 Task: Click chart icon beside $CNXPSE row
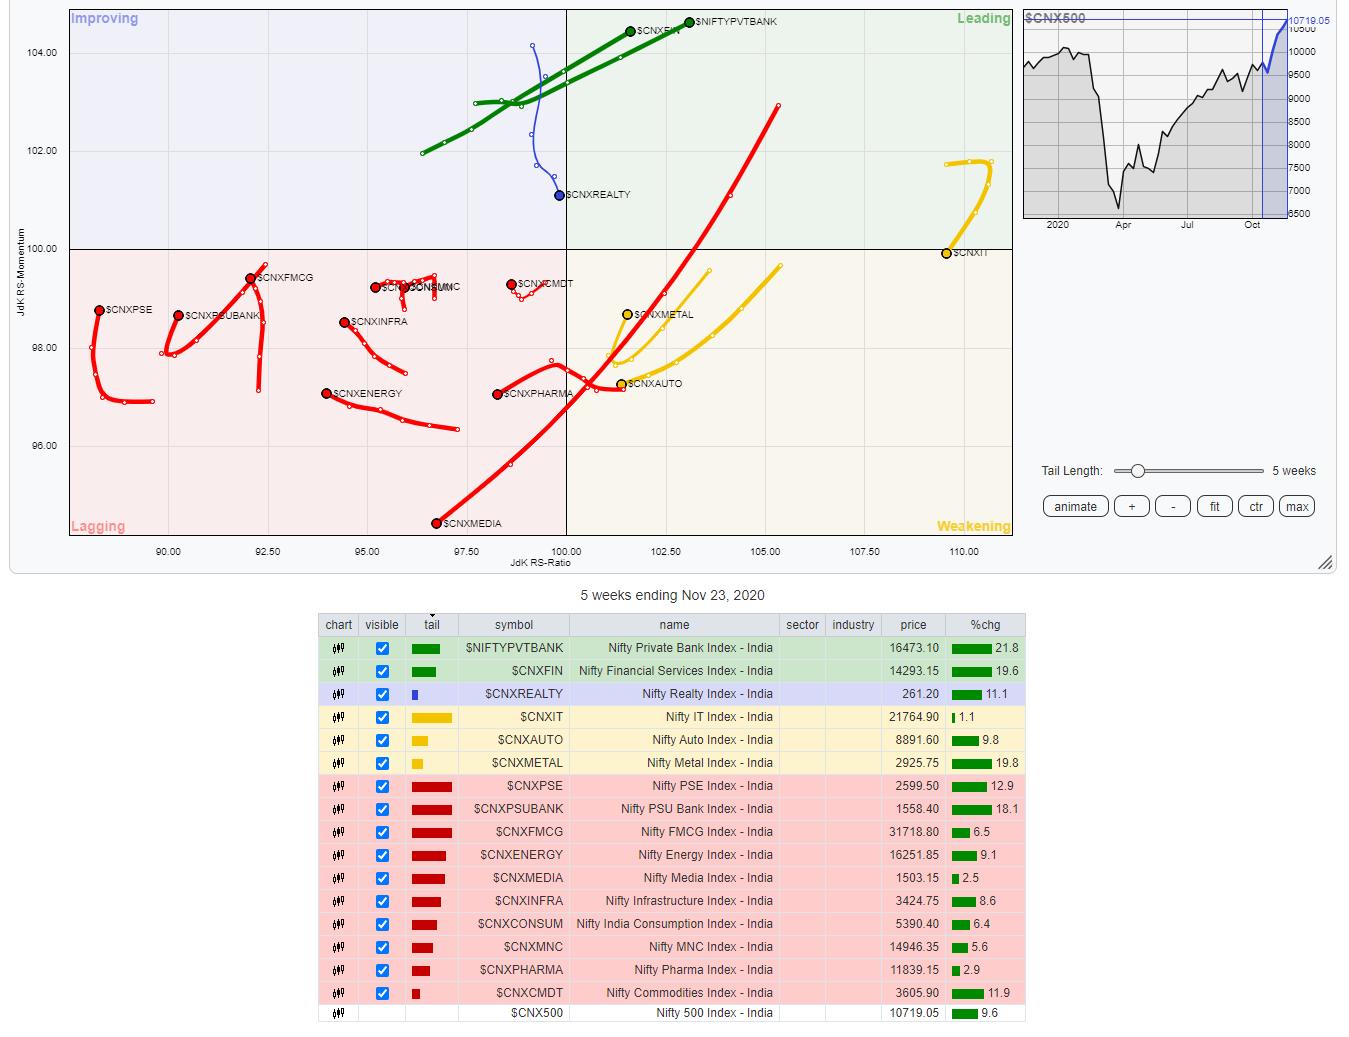pyautogui.click(x=338, y=786)
